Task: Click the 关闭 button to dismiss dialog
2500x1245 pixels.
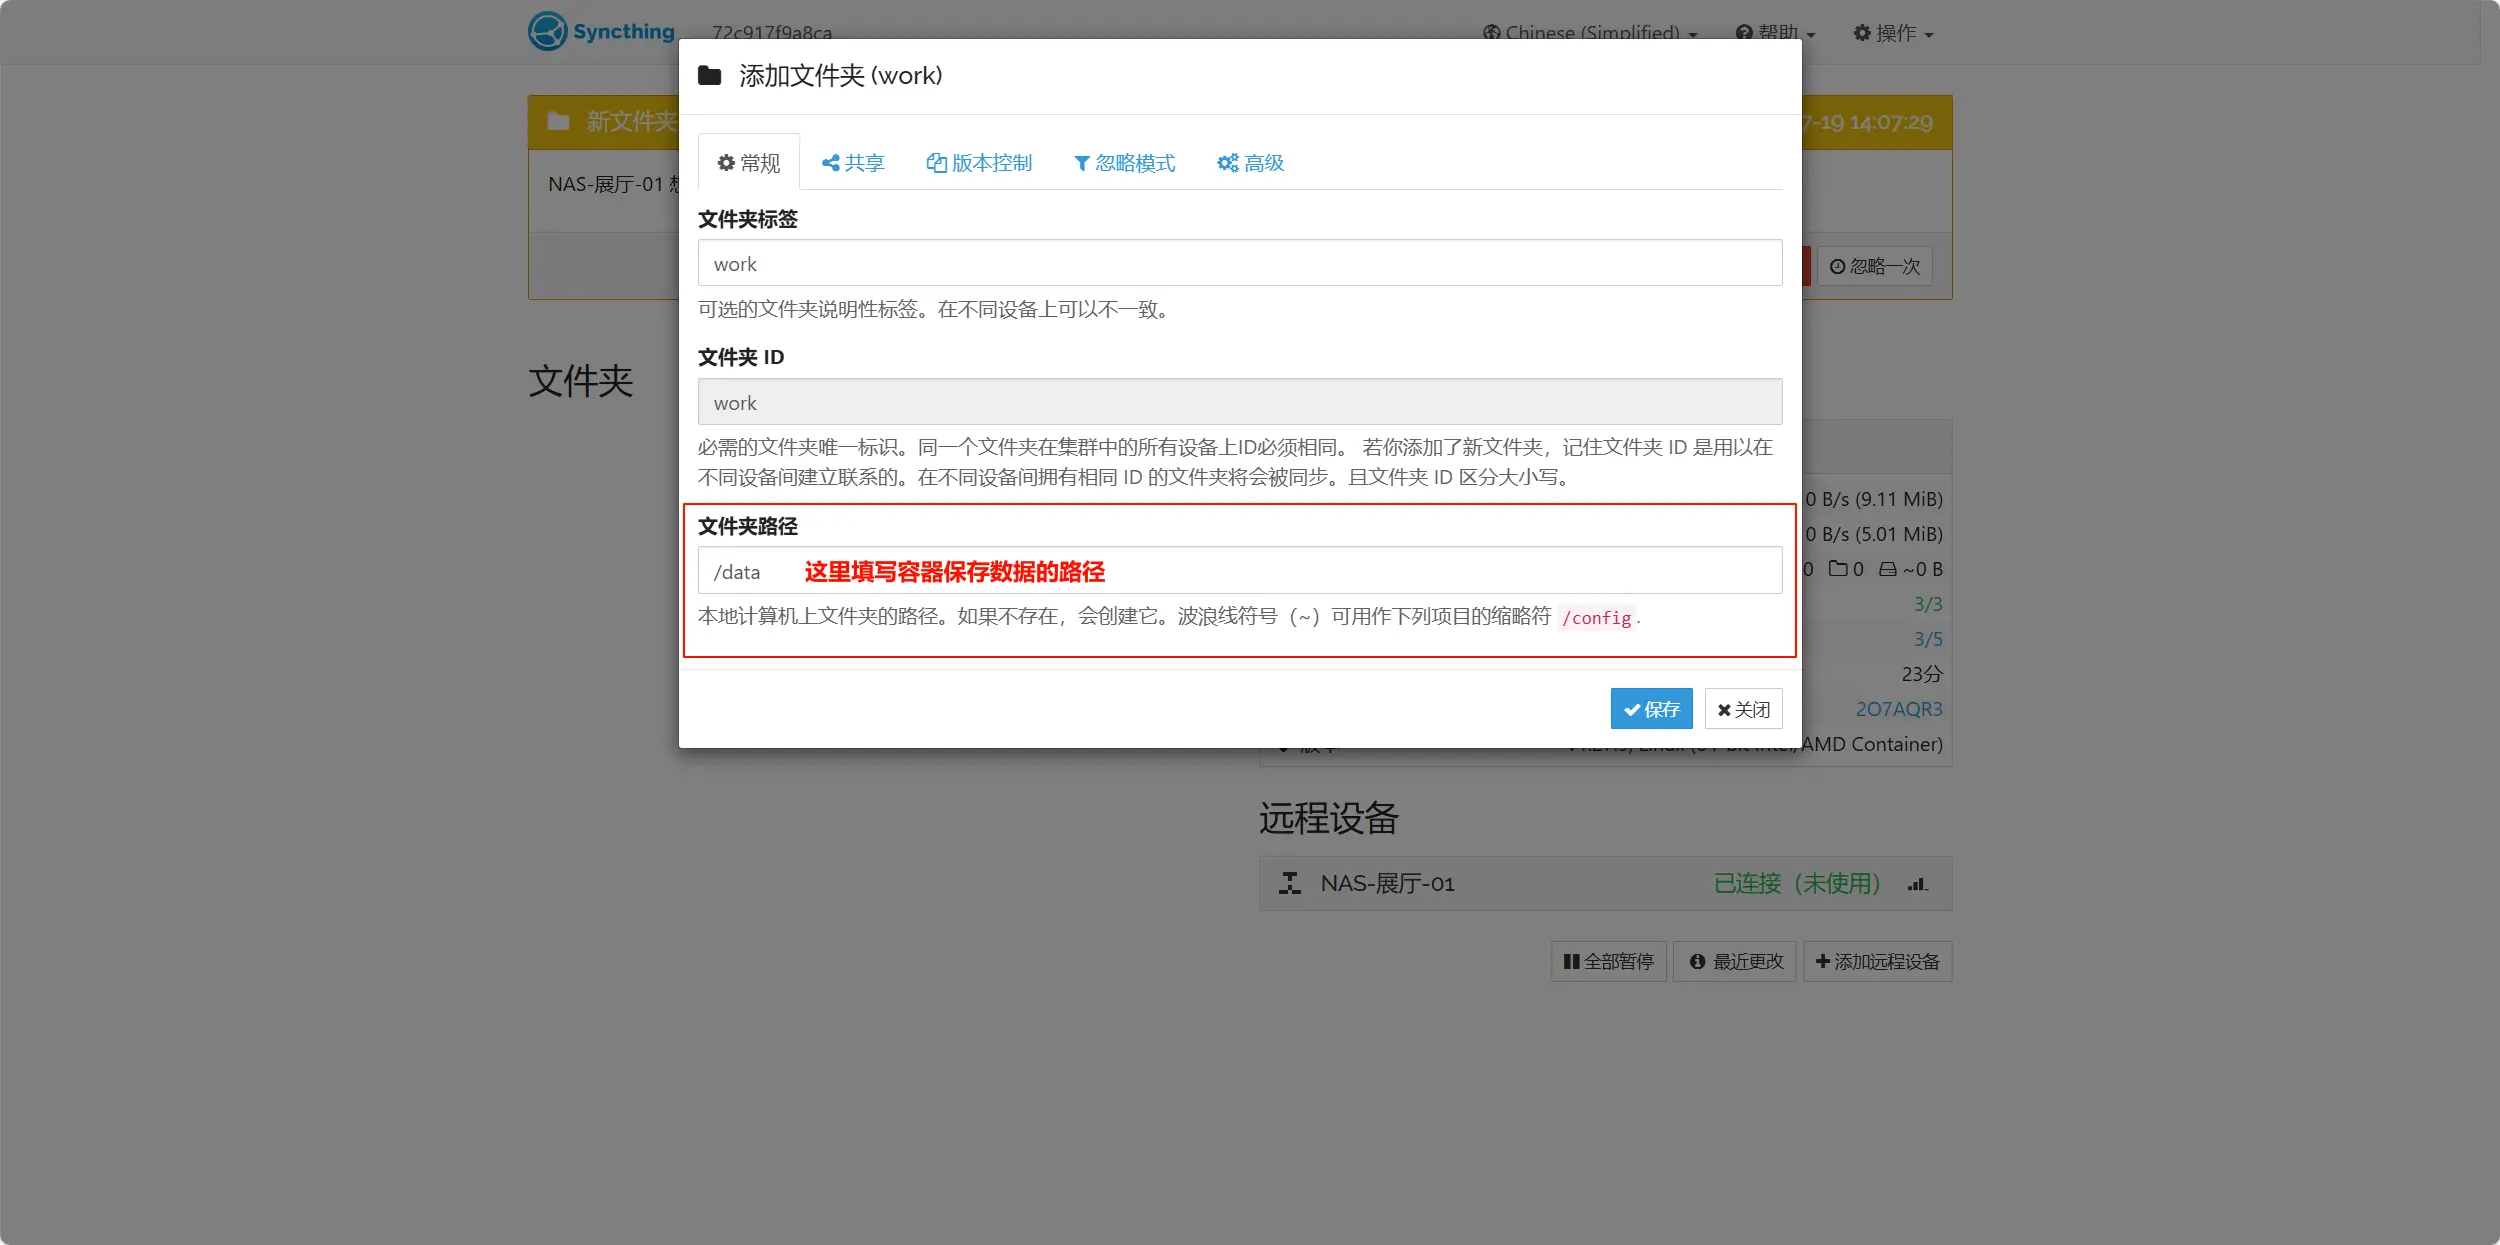Action: coord(1742,708)
